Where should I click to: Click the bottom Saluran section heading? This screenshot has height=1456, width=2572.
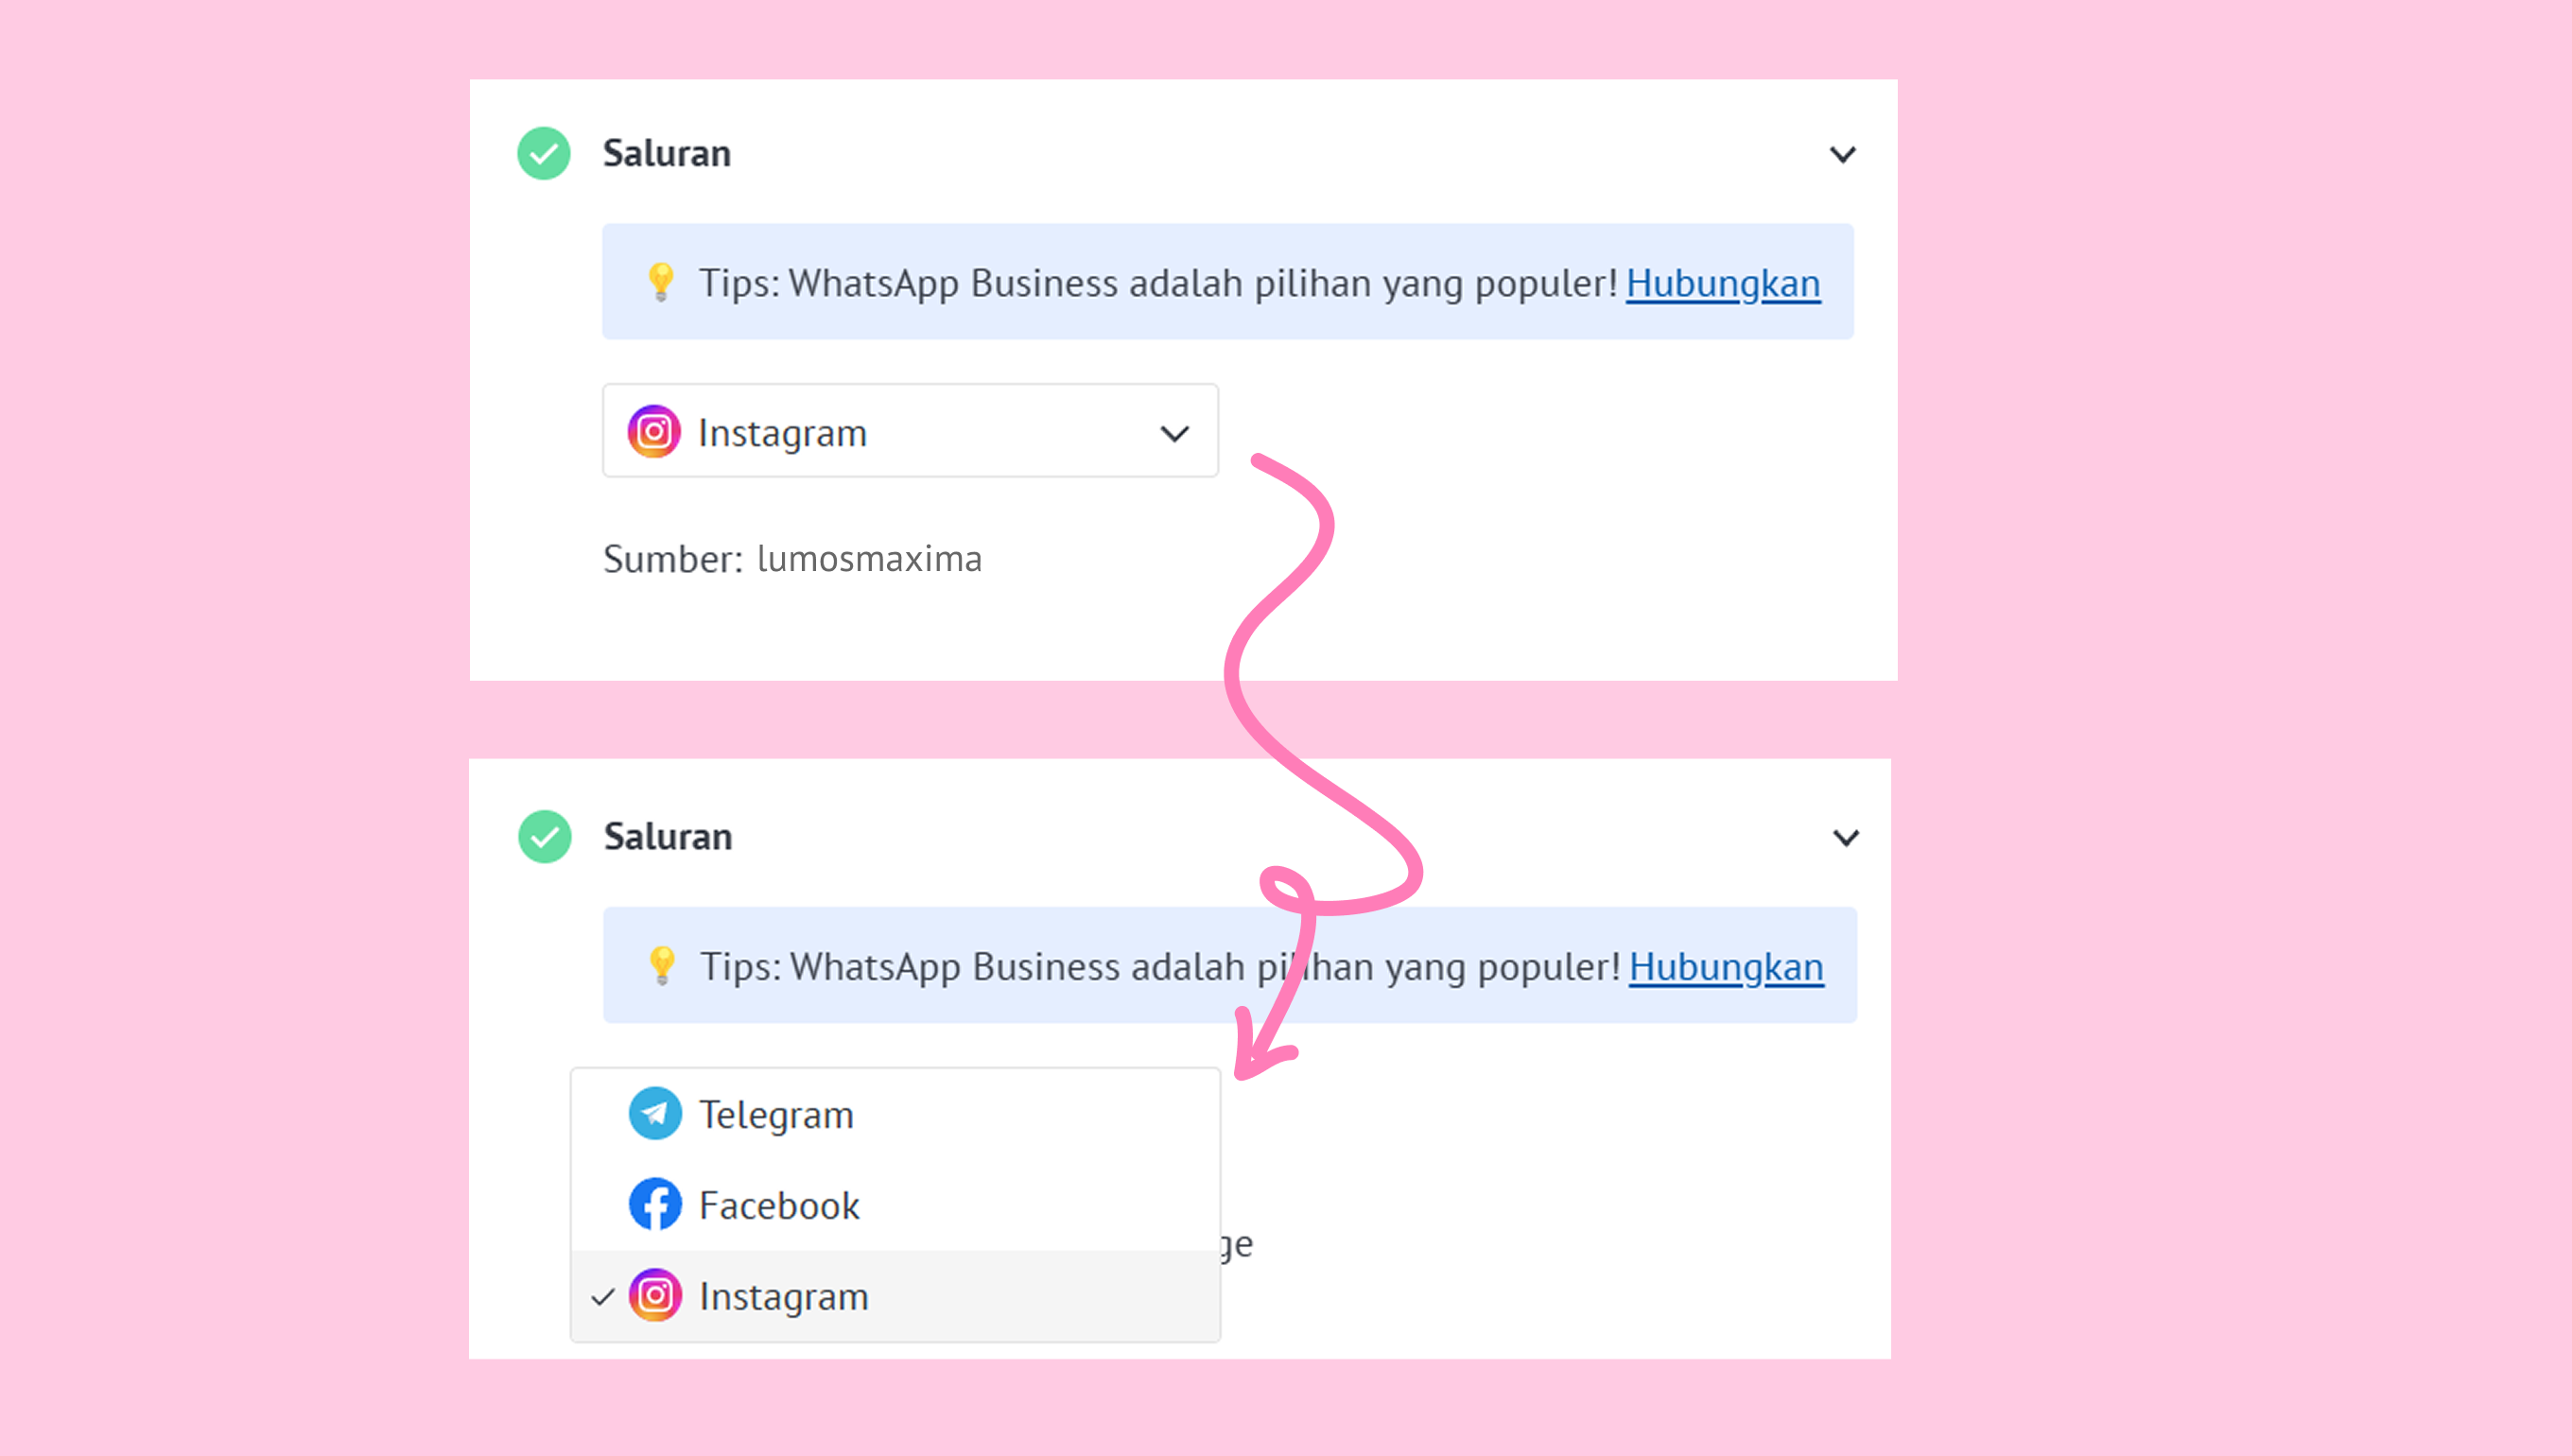668,836
